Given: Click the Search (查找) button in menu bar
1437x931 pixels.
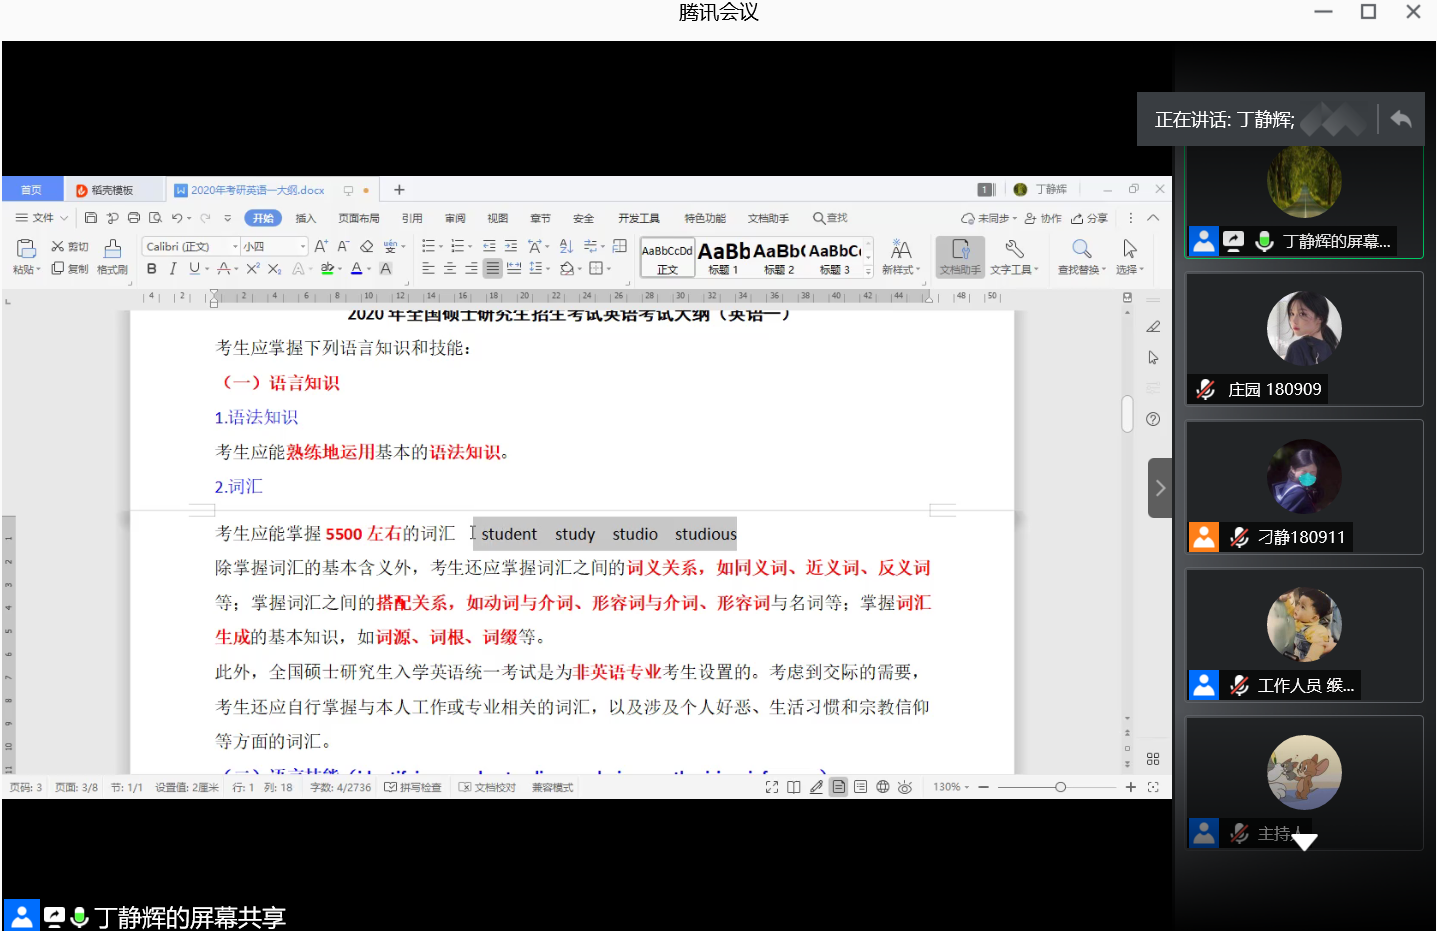Looking at the screenshot, I should point(830,218).
